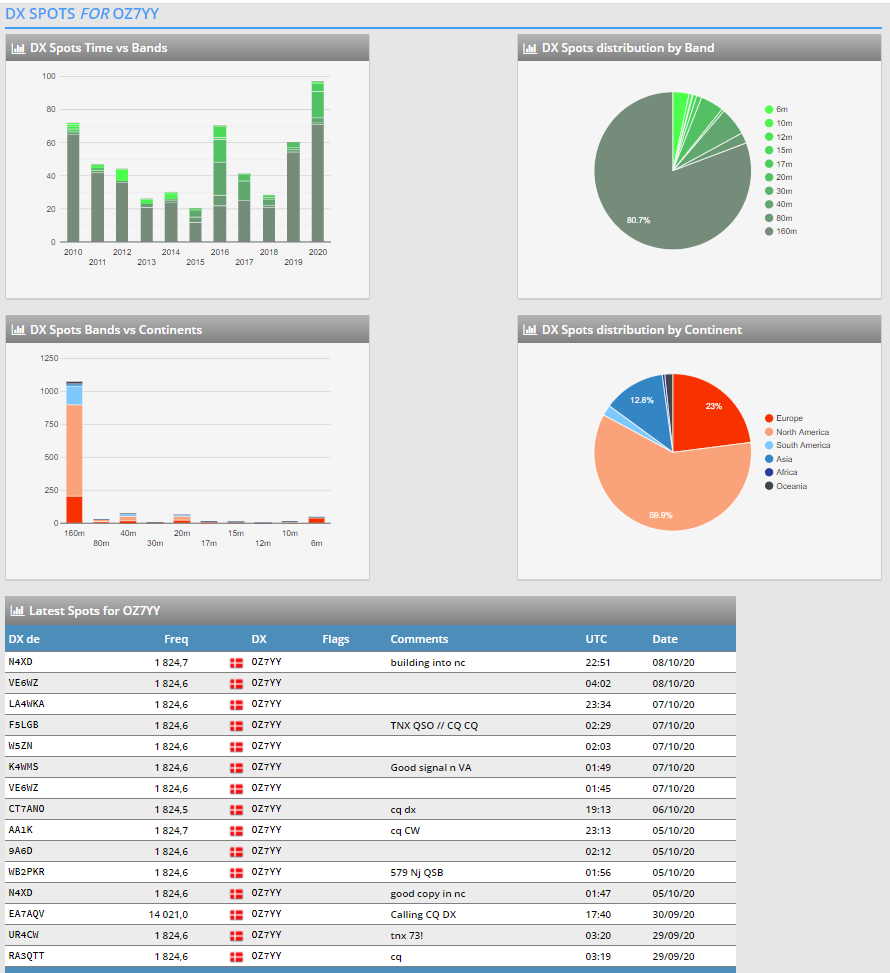Click the chart icon beside Latest Spots for OZ7YY
Image resolution: width=890 pixels, height=973 pixels.
pyautogui.click(x=18, y=611)
